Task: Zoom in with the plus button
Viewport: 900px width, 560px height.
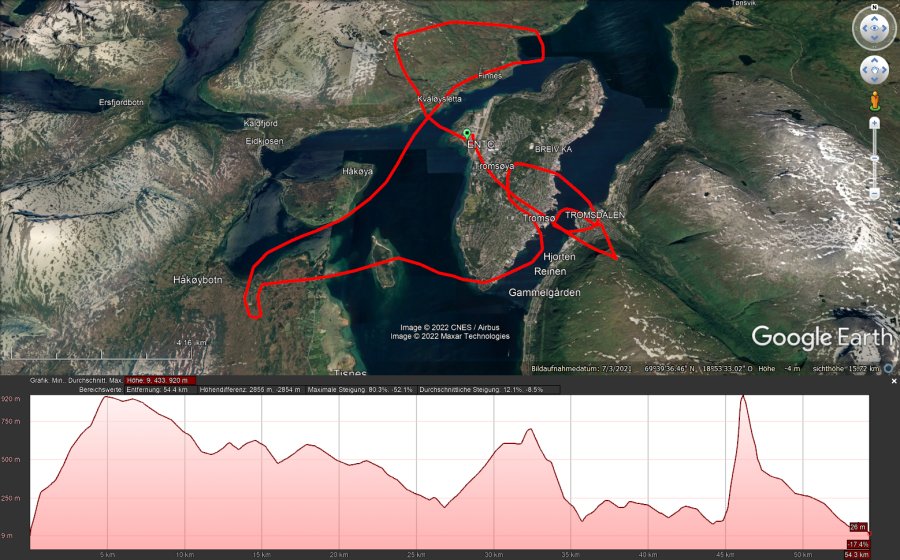Action: (874, 123)
